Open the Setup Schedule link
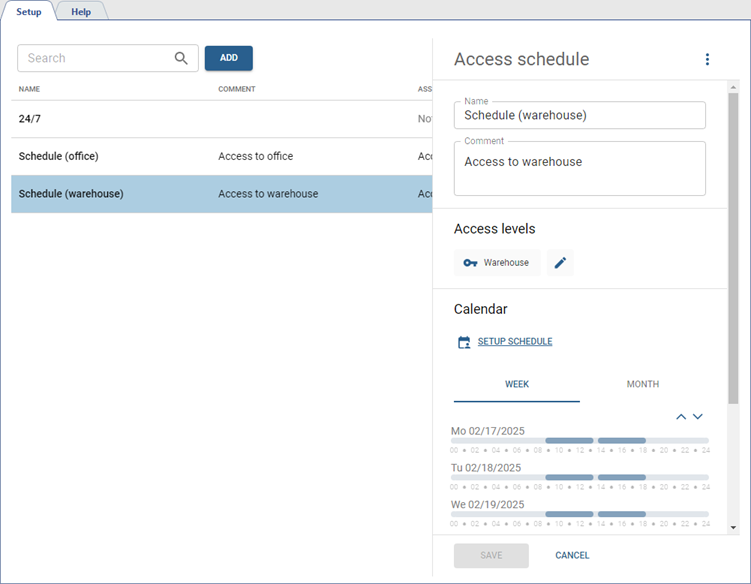Image resolution: width=751 pixels, height=584 pixels. (514, 342)
